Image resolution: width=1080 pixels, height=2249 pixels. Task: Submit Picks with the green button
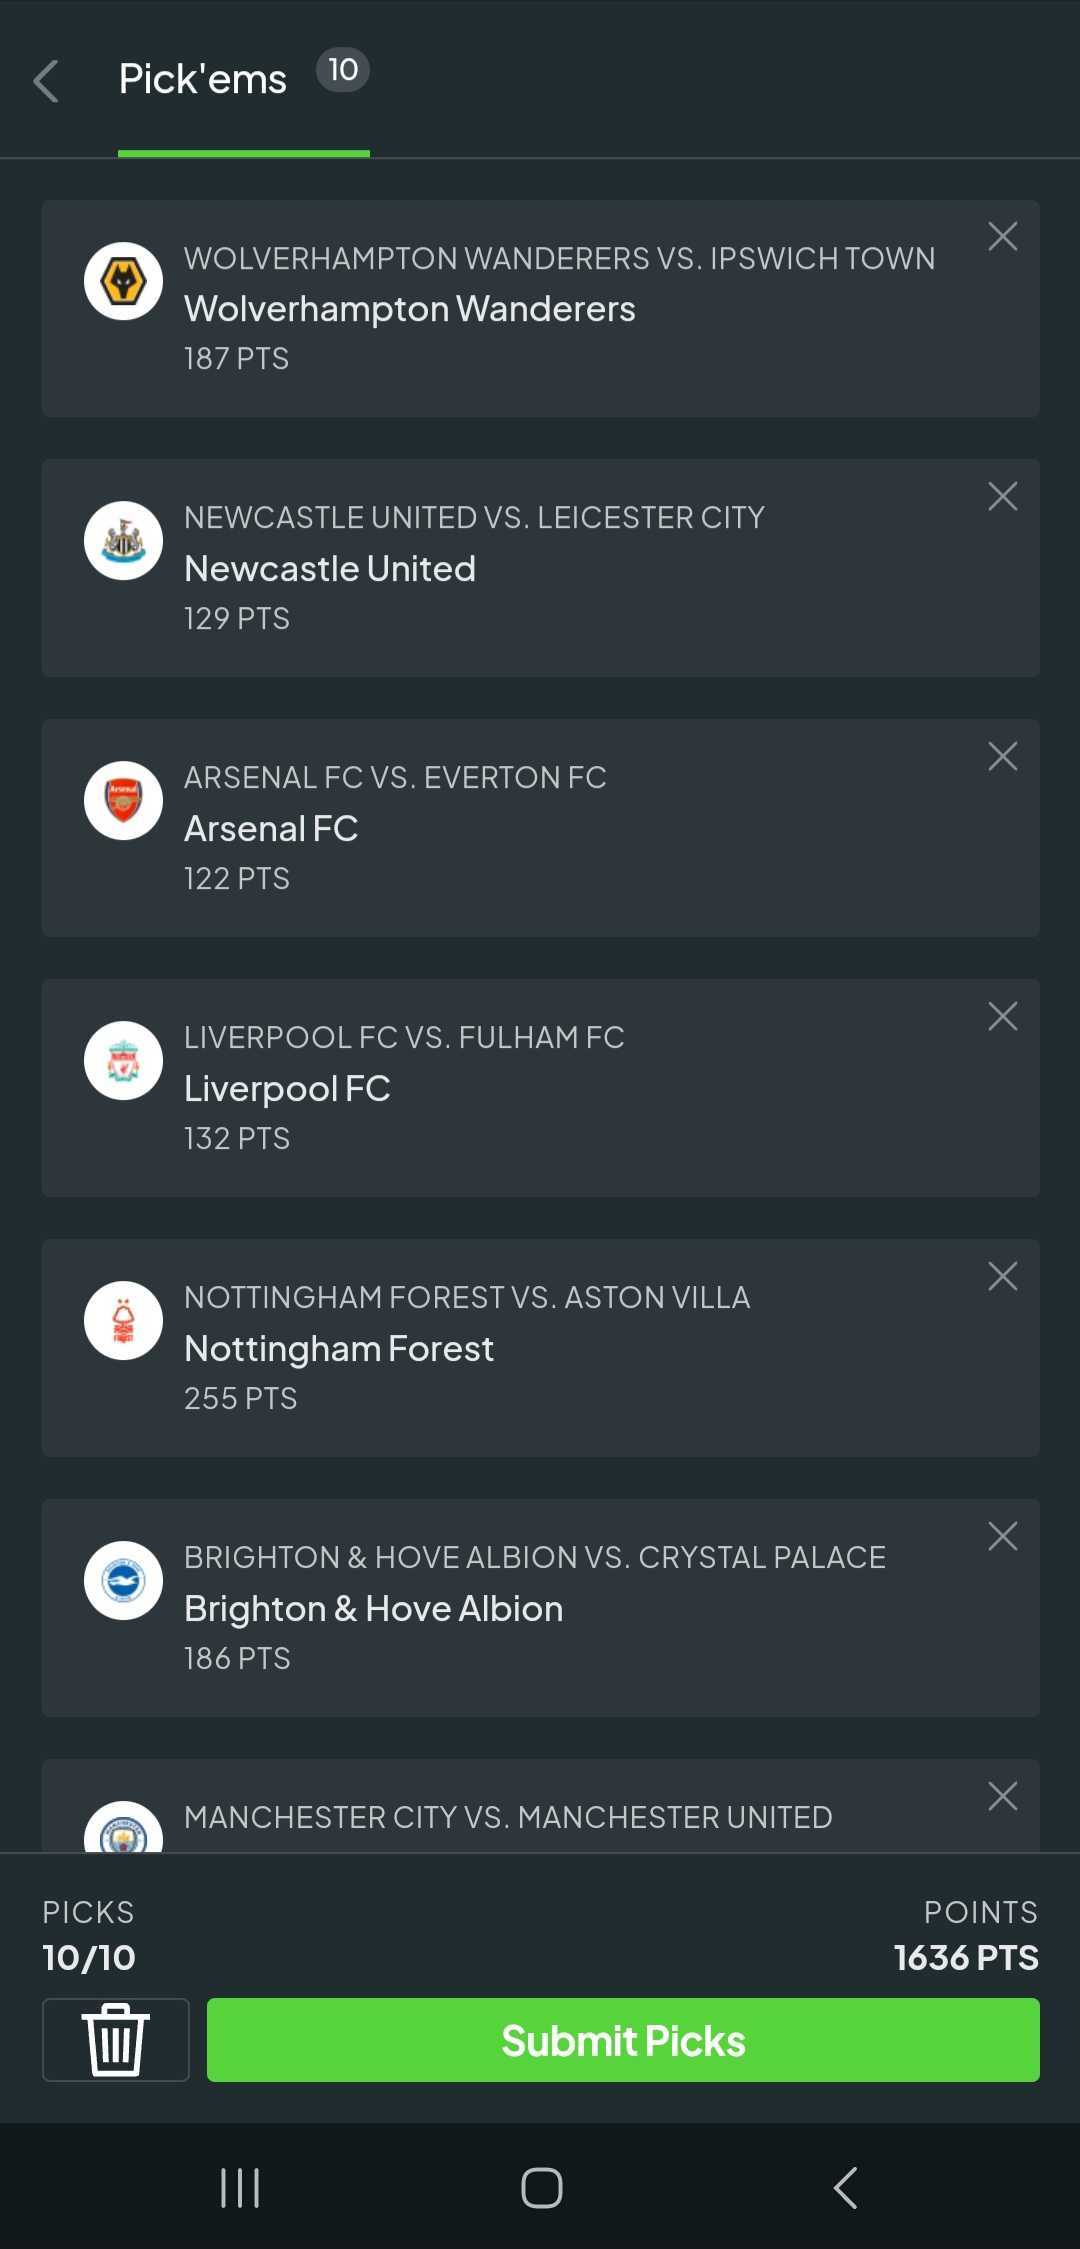pos(623,2040)
